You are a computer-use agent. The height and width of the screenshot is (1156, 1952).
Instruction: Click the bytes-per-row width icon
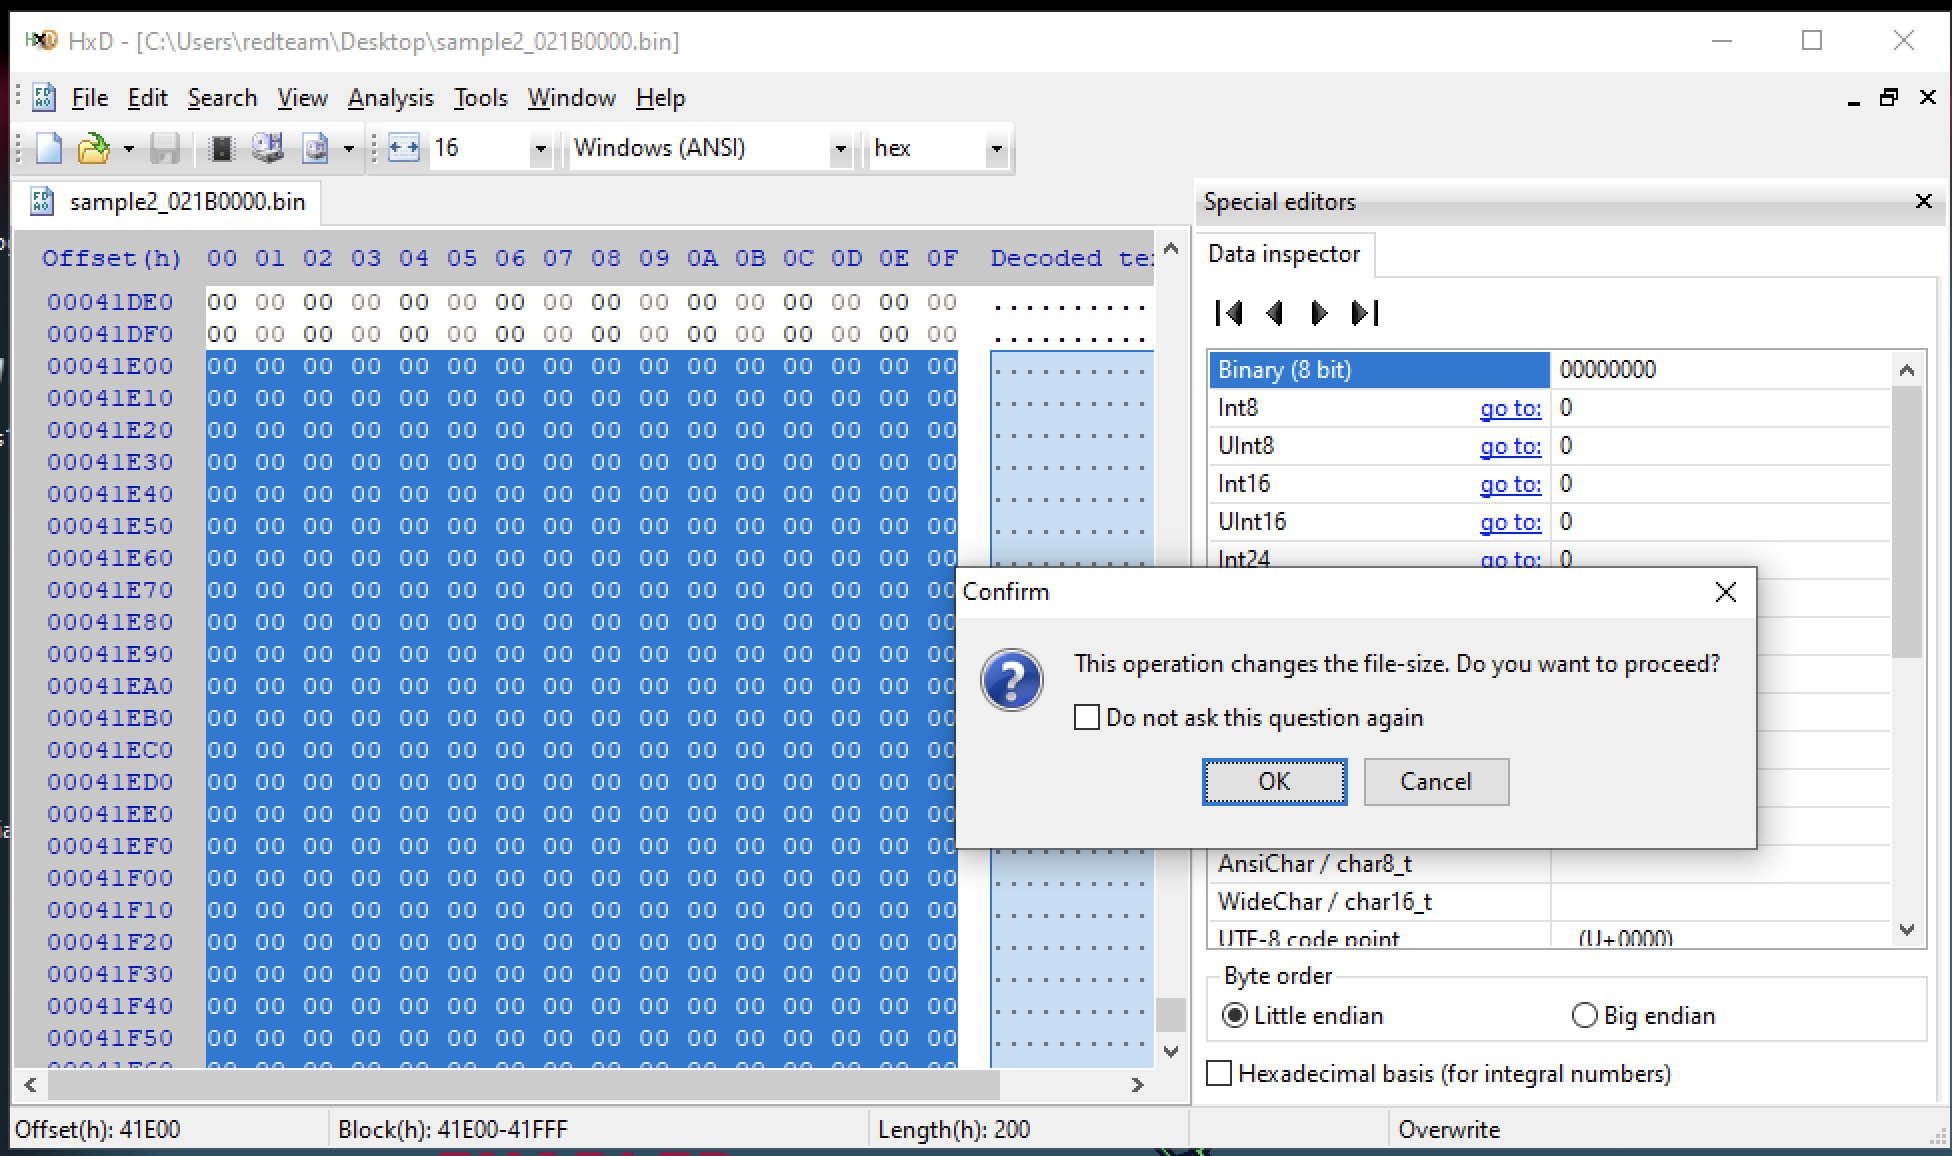tap(404, 148)
